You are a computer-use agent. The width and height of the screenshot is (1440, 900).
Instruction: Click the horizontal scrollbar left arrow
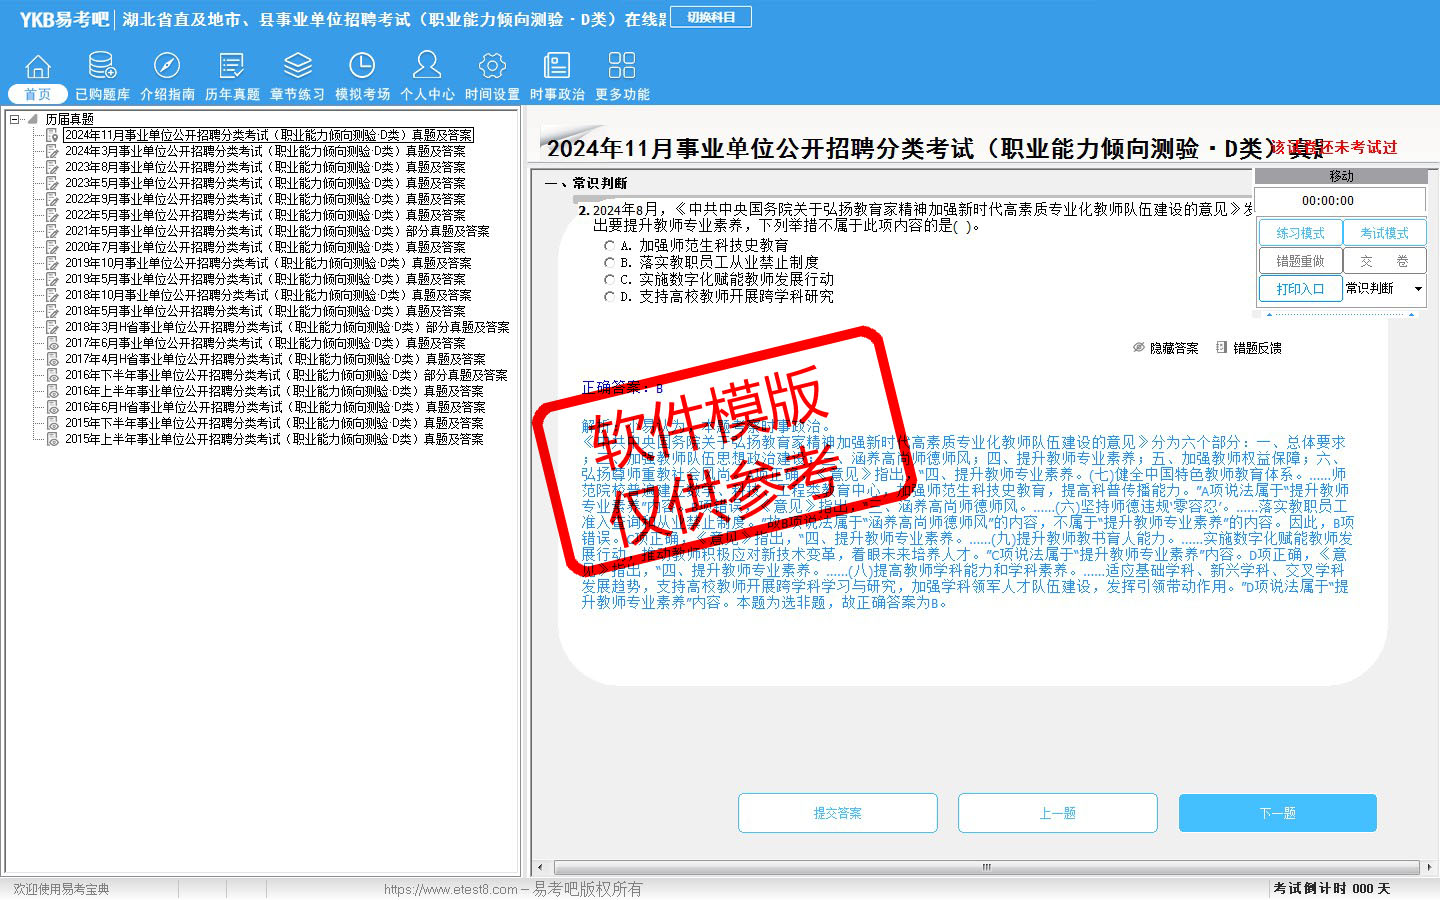[x=541, y=867]
